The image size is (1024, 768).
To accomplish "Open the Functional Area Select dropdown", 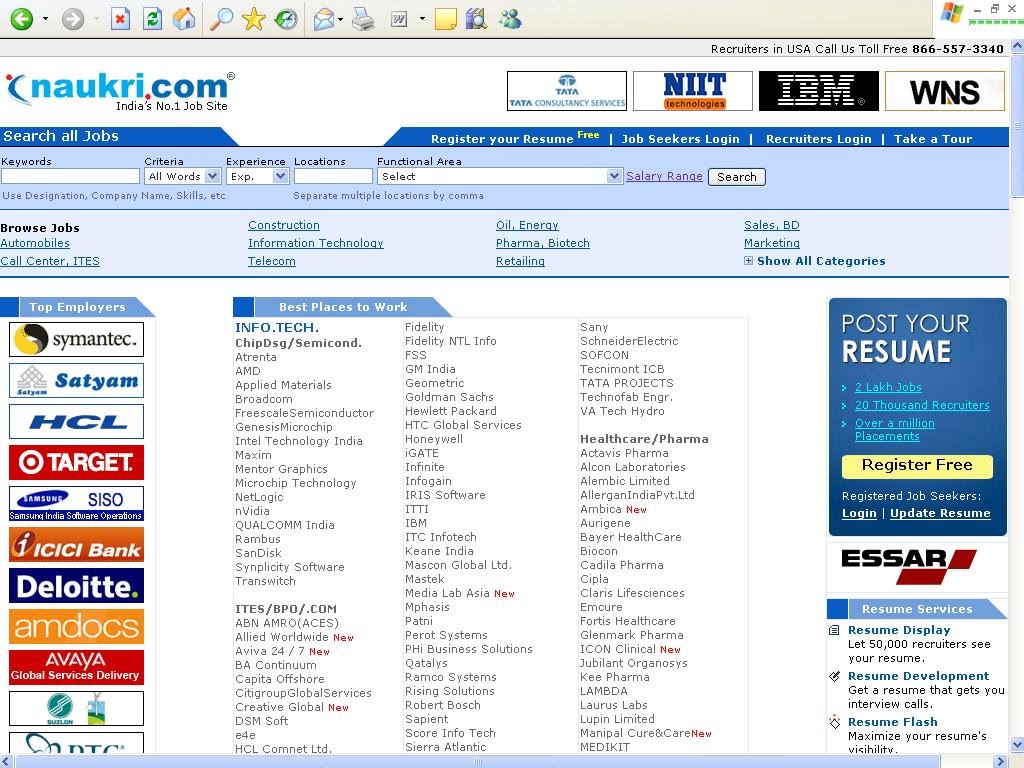I will pos(499,176).
